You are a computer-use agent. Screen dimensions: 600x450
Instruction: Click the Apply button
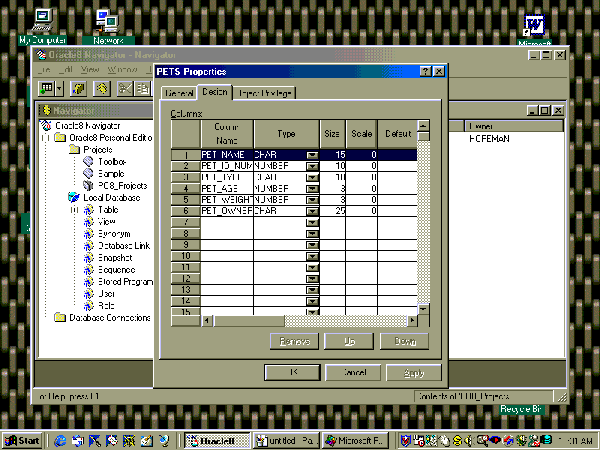pyautogui.click(x=414, y=372)
